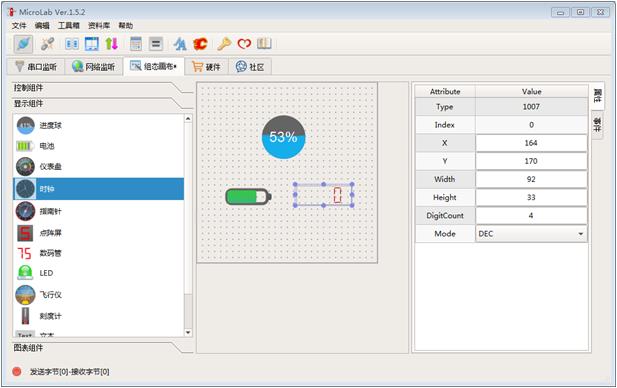Switch to the 硬件 tab
The width and height of the screenshot is (617, 388).
tap(207, 67)
